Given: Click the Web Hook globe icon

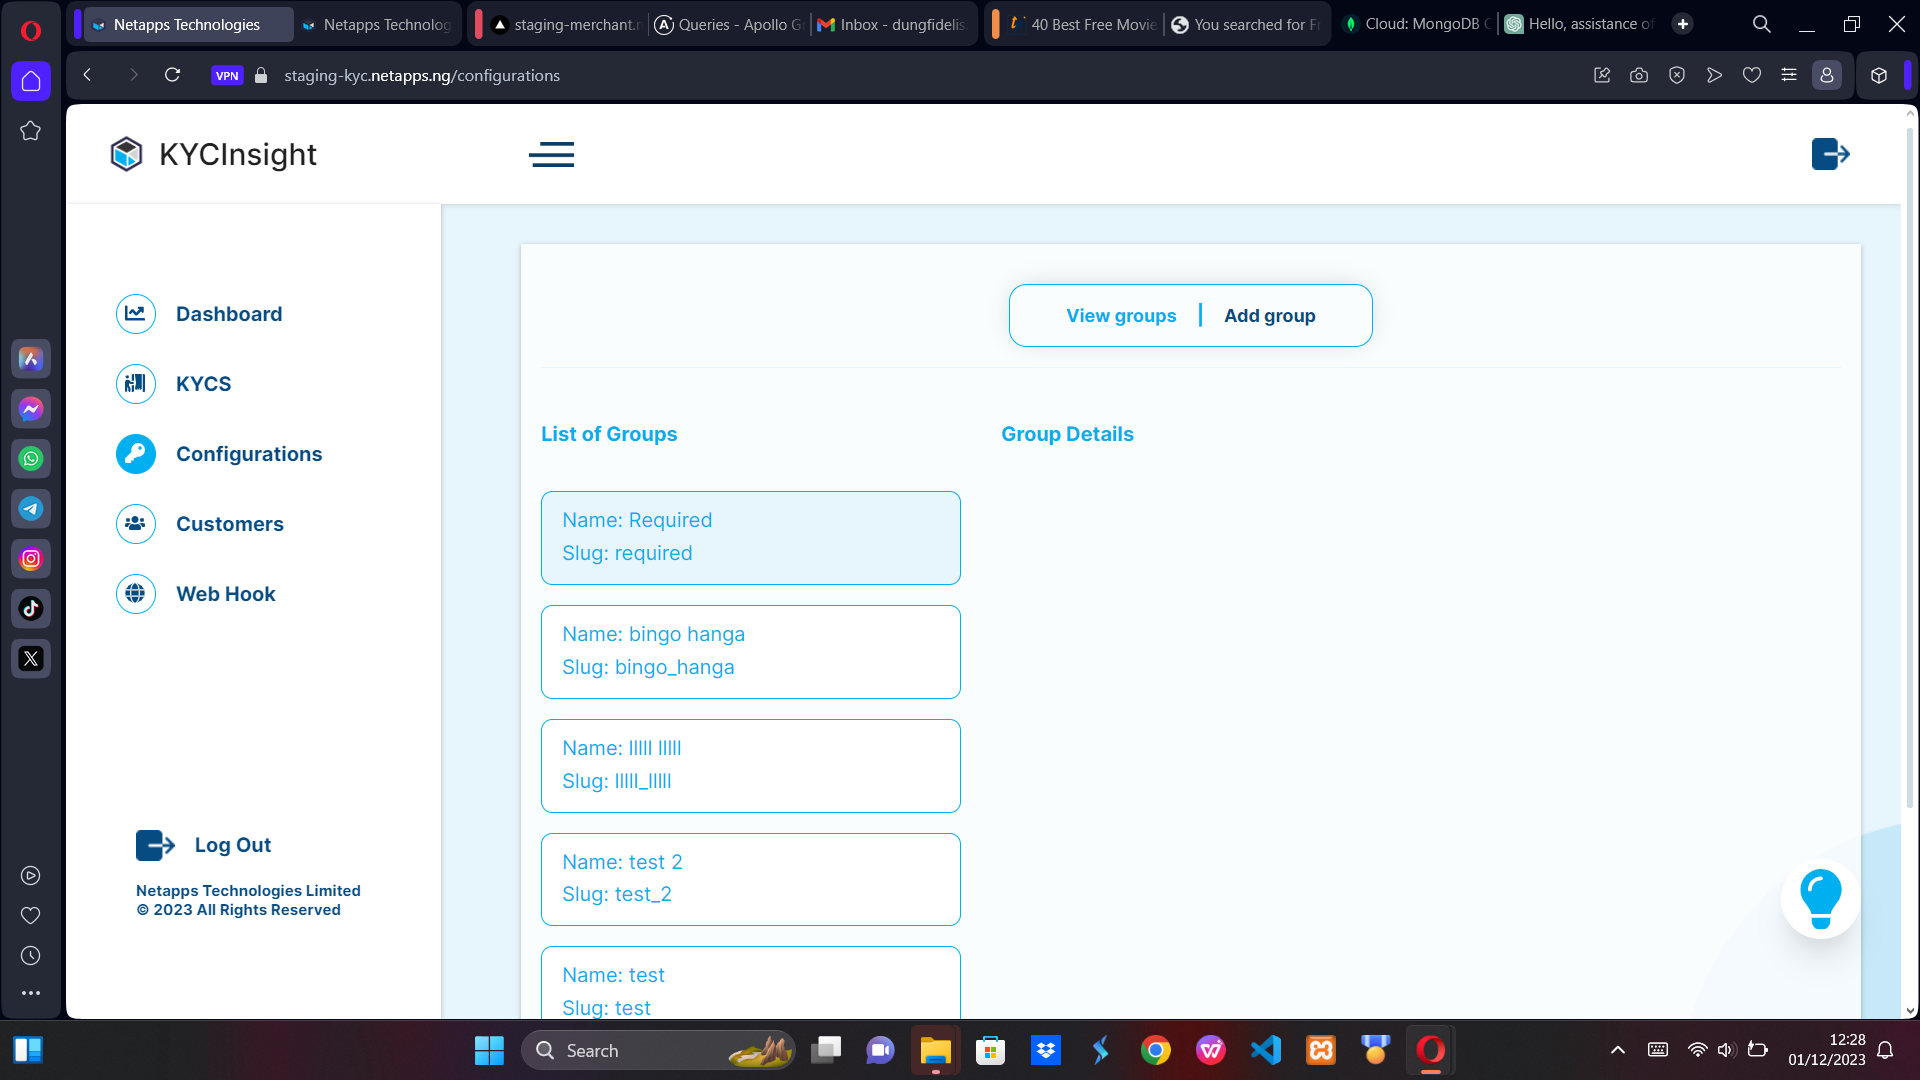Looking at the screenshot, I should [135, 594].
